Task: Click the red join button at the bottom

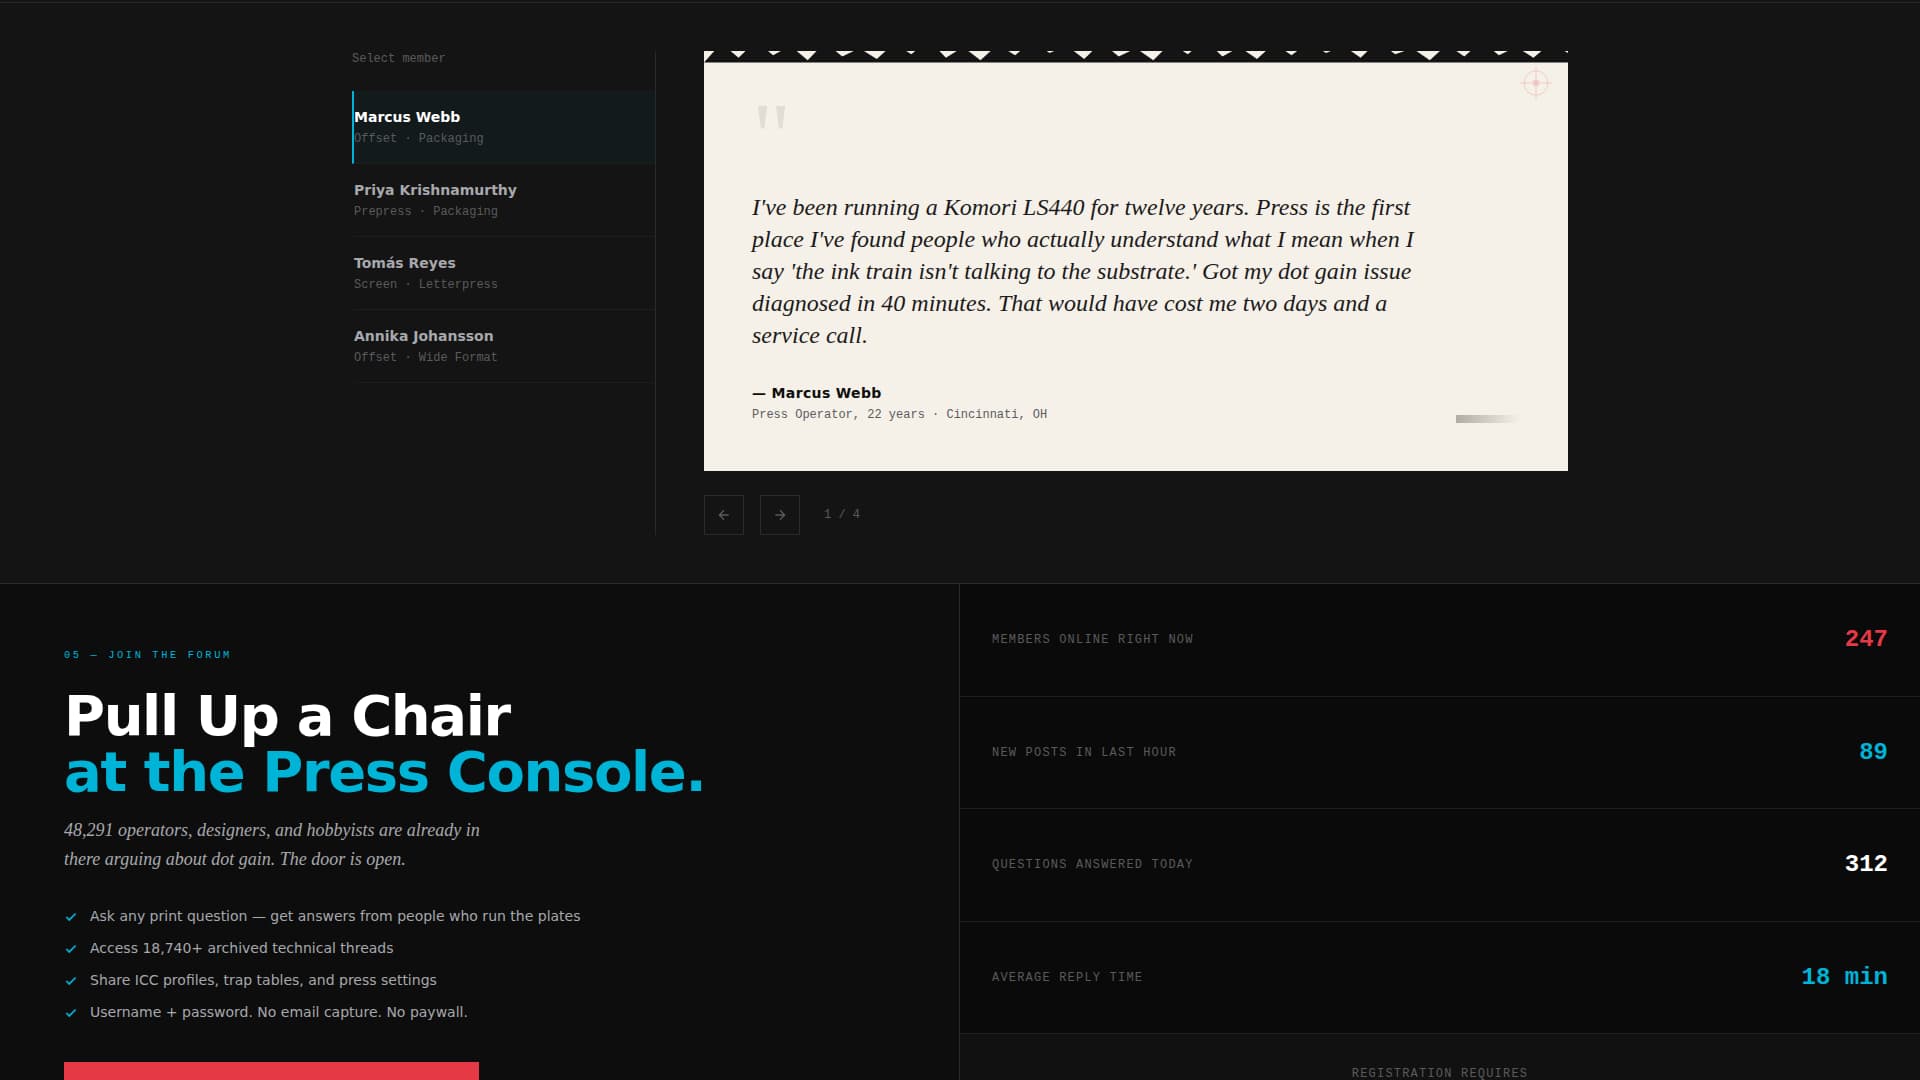Action: 271,1071
